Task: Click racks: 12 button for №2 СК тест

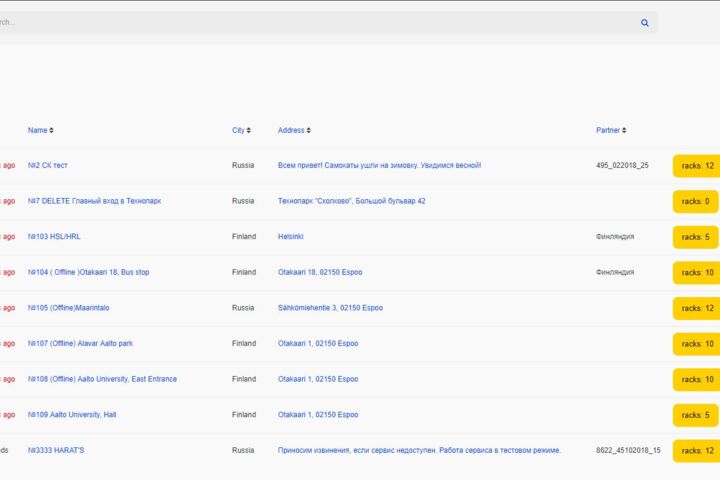Action: click(696, 166)
